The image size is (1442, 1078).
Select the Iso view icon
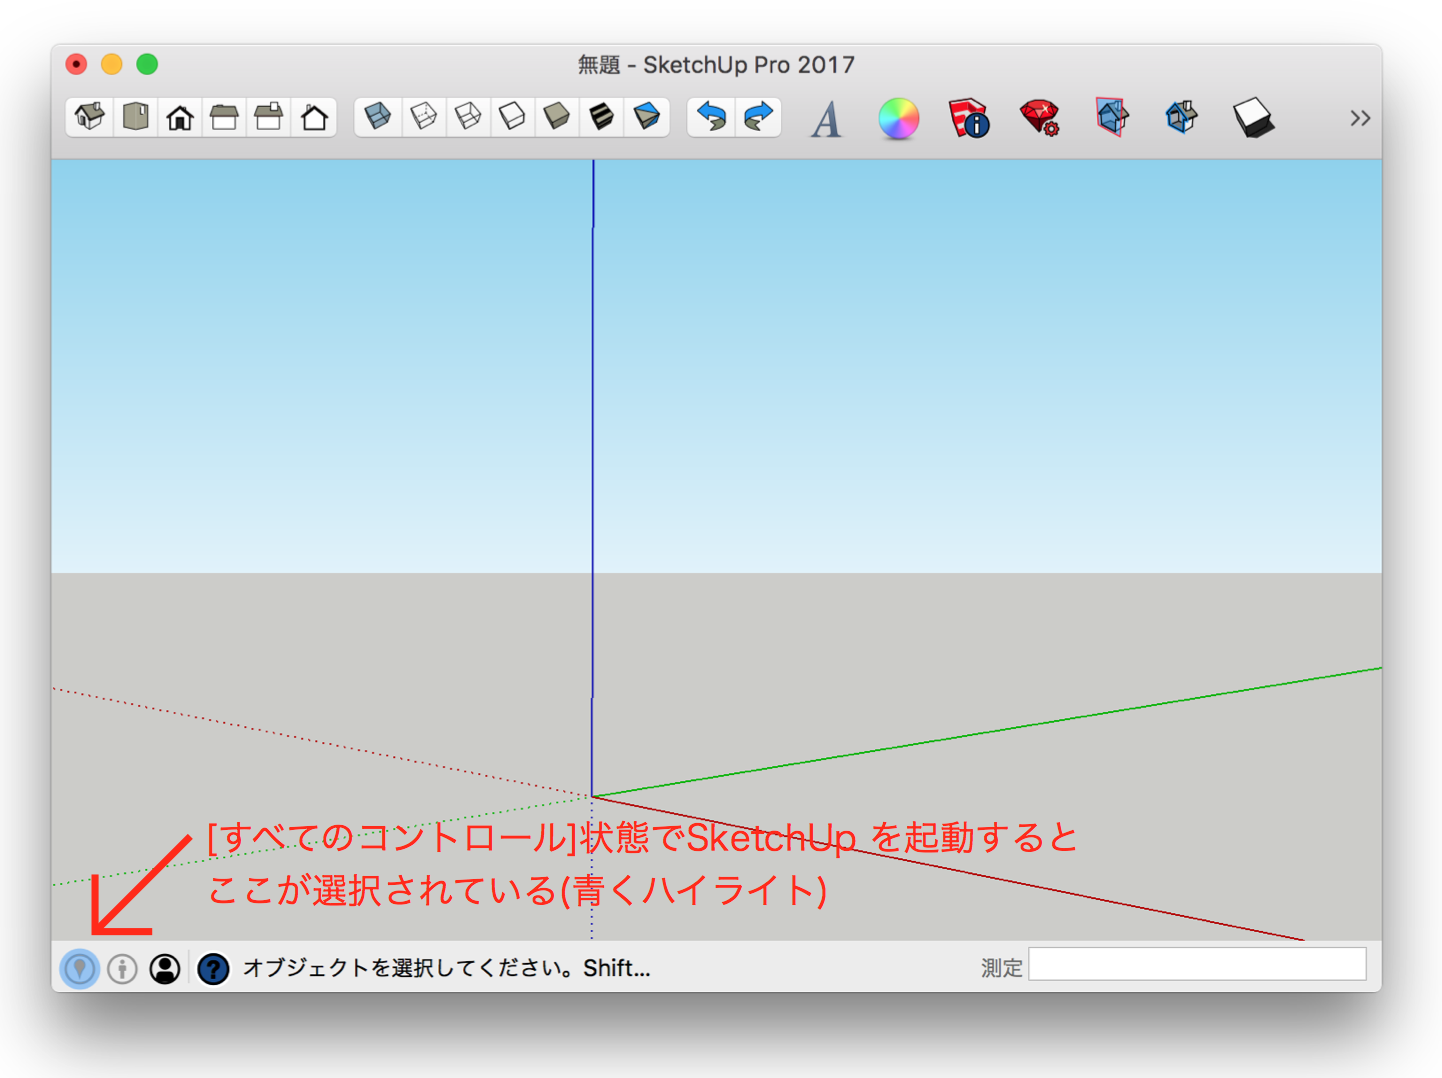[x=90, y=117]
